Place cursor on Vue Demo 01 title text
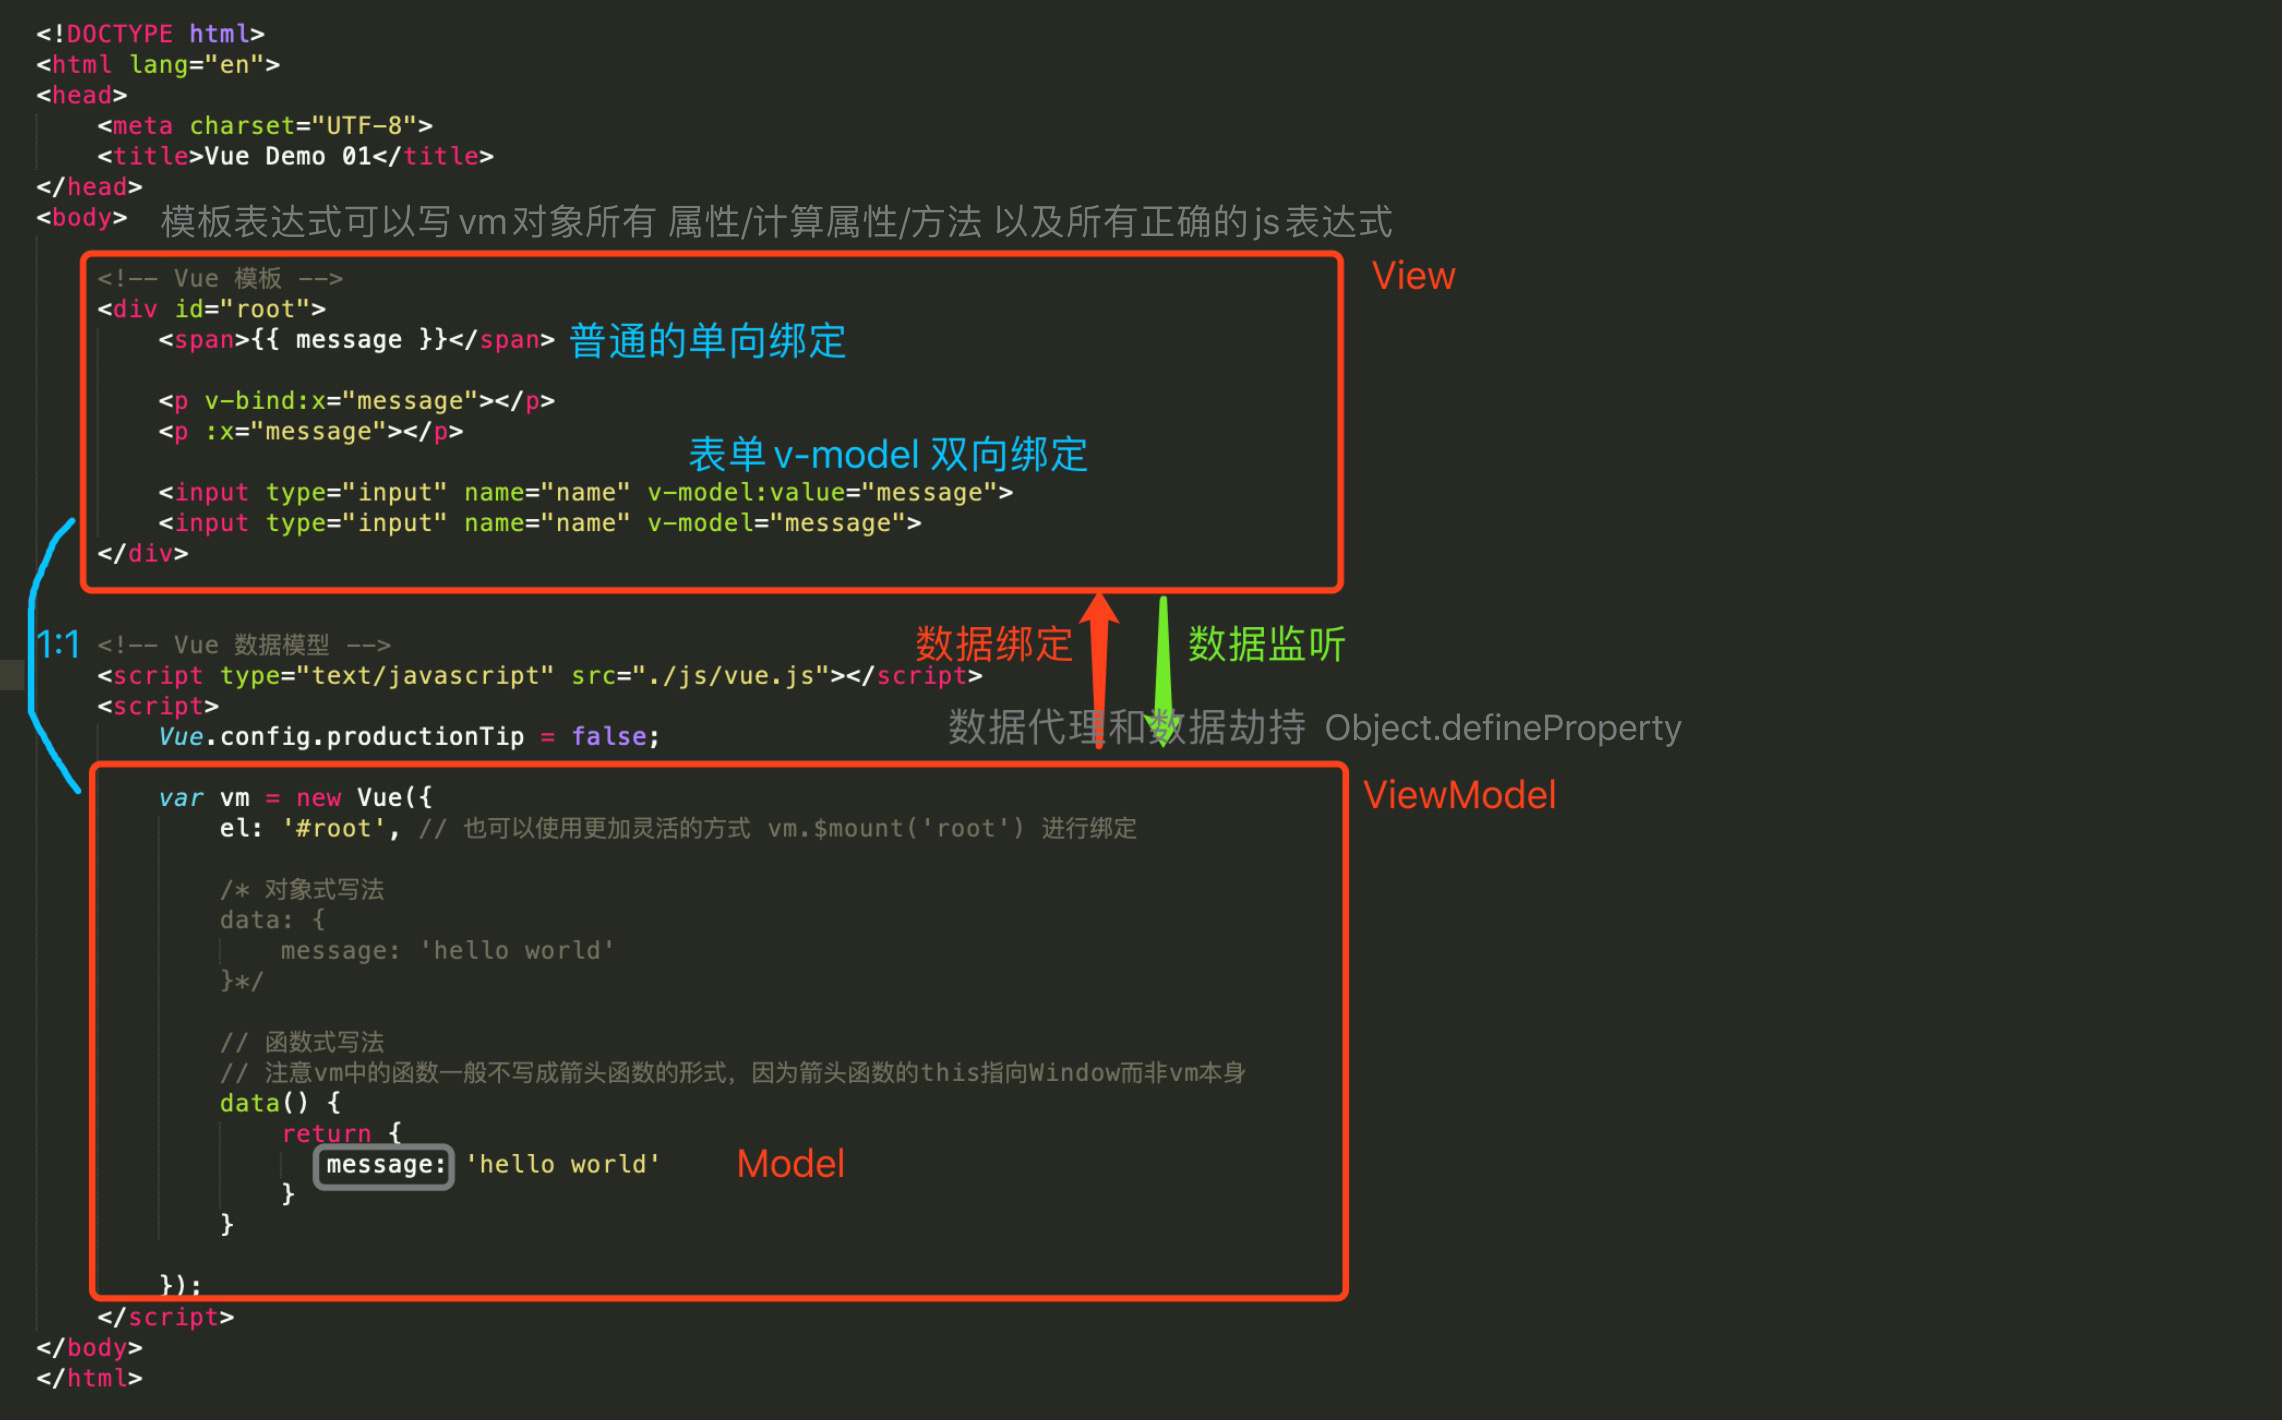This screenshot has width=2282, height=1420. (288, 157)
